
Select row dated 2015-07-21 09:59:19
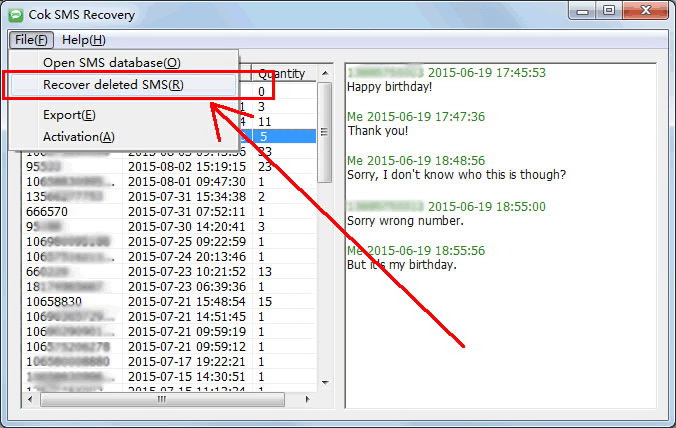pos(170,332)
